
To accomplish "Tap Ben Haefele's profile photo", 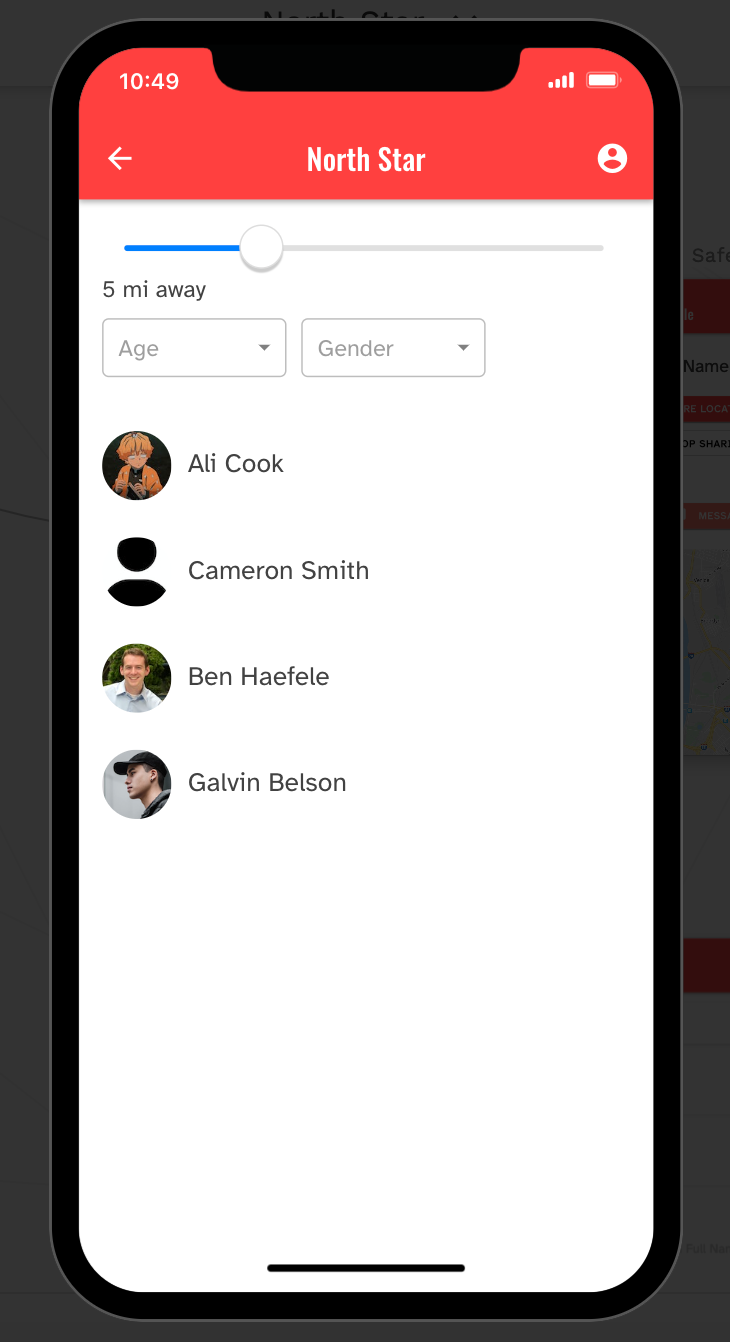I will pyautogui.click(x=137, y=678).
